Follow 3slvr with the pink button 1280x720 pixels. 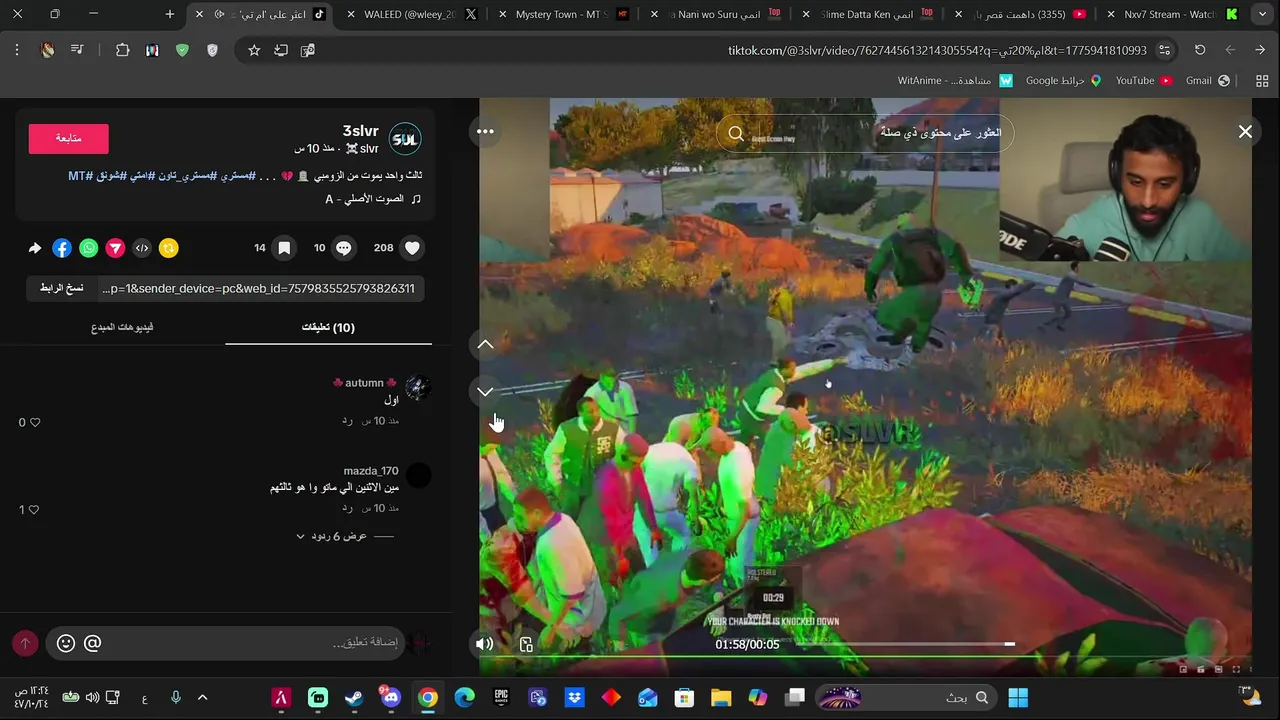coord(68,138)
